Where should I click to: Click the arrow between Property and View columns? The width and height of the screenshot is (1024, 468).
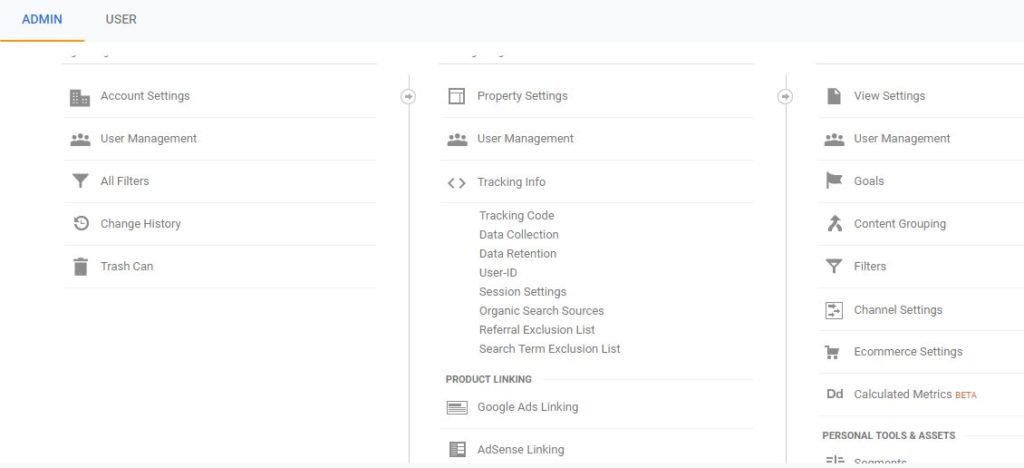[785, 97]
